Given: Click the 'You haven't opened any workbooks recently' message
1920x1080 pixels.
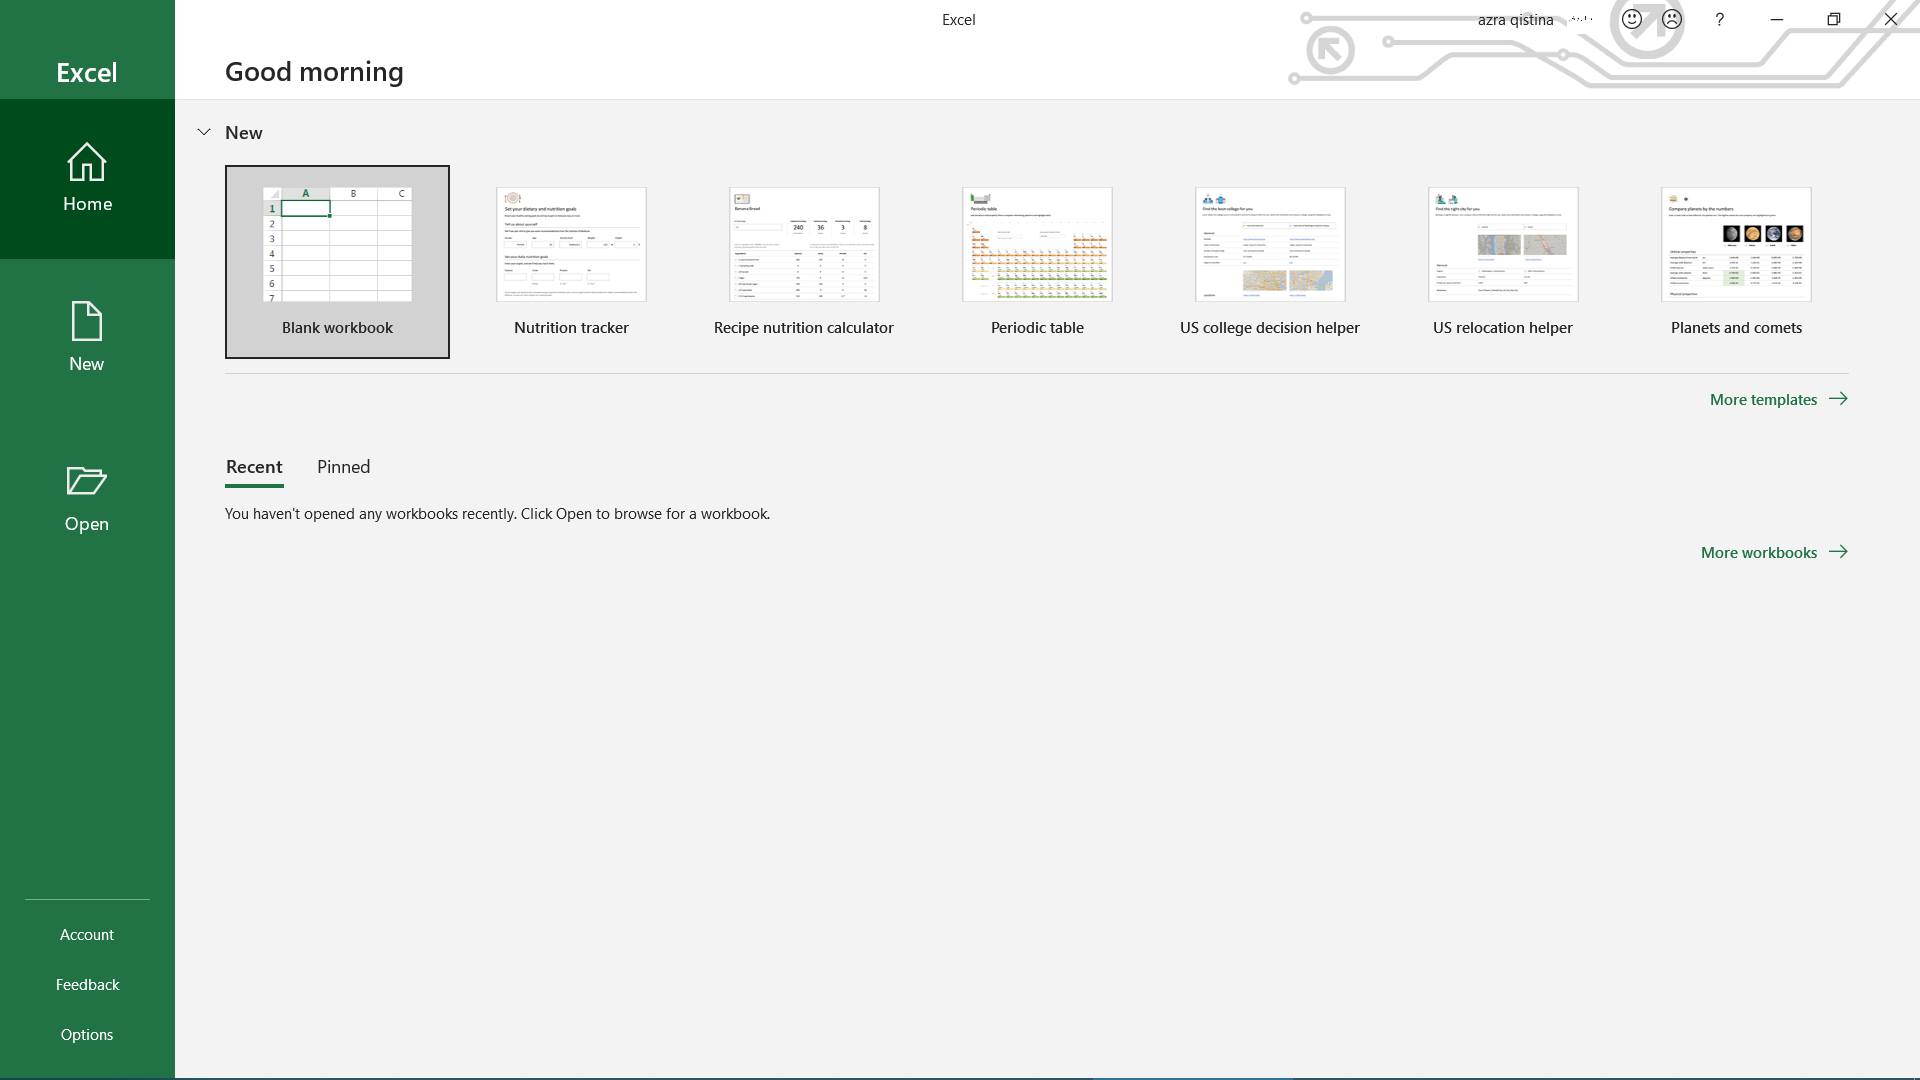Looking at the screenshot, I should (x=497, y=514).
